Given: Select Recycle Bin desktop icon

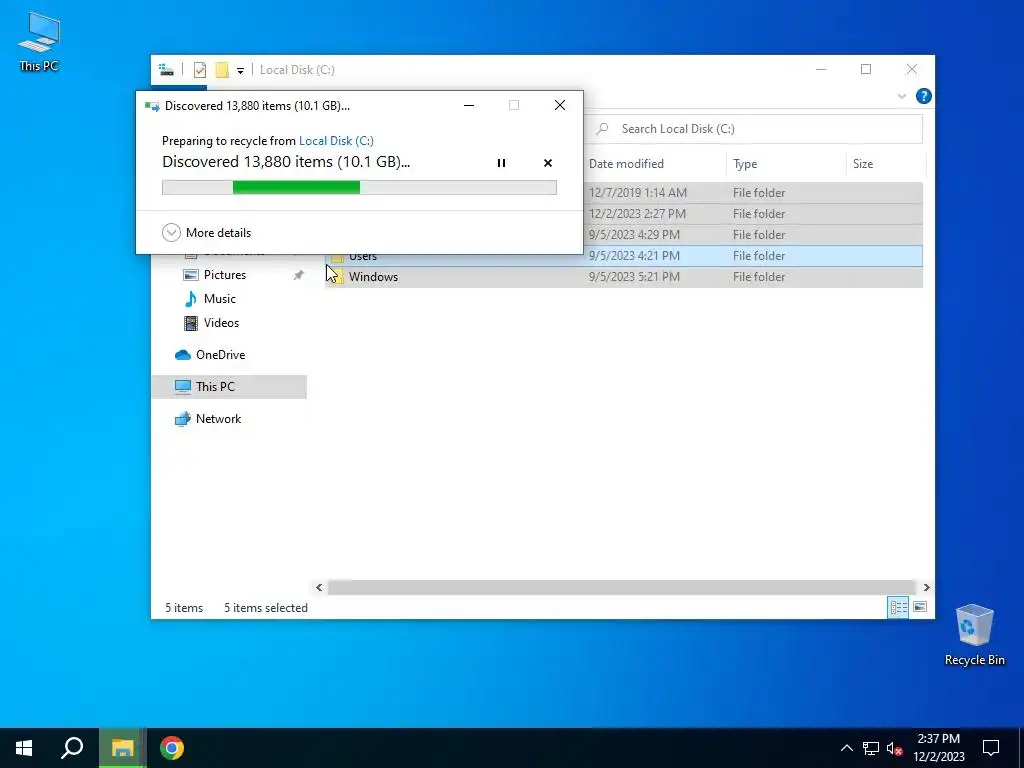Looking at the screenshot, I should (x=974, y=635).
